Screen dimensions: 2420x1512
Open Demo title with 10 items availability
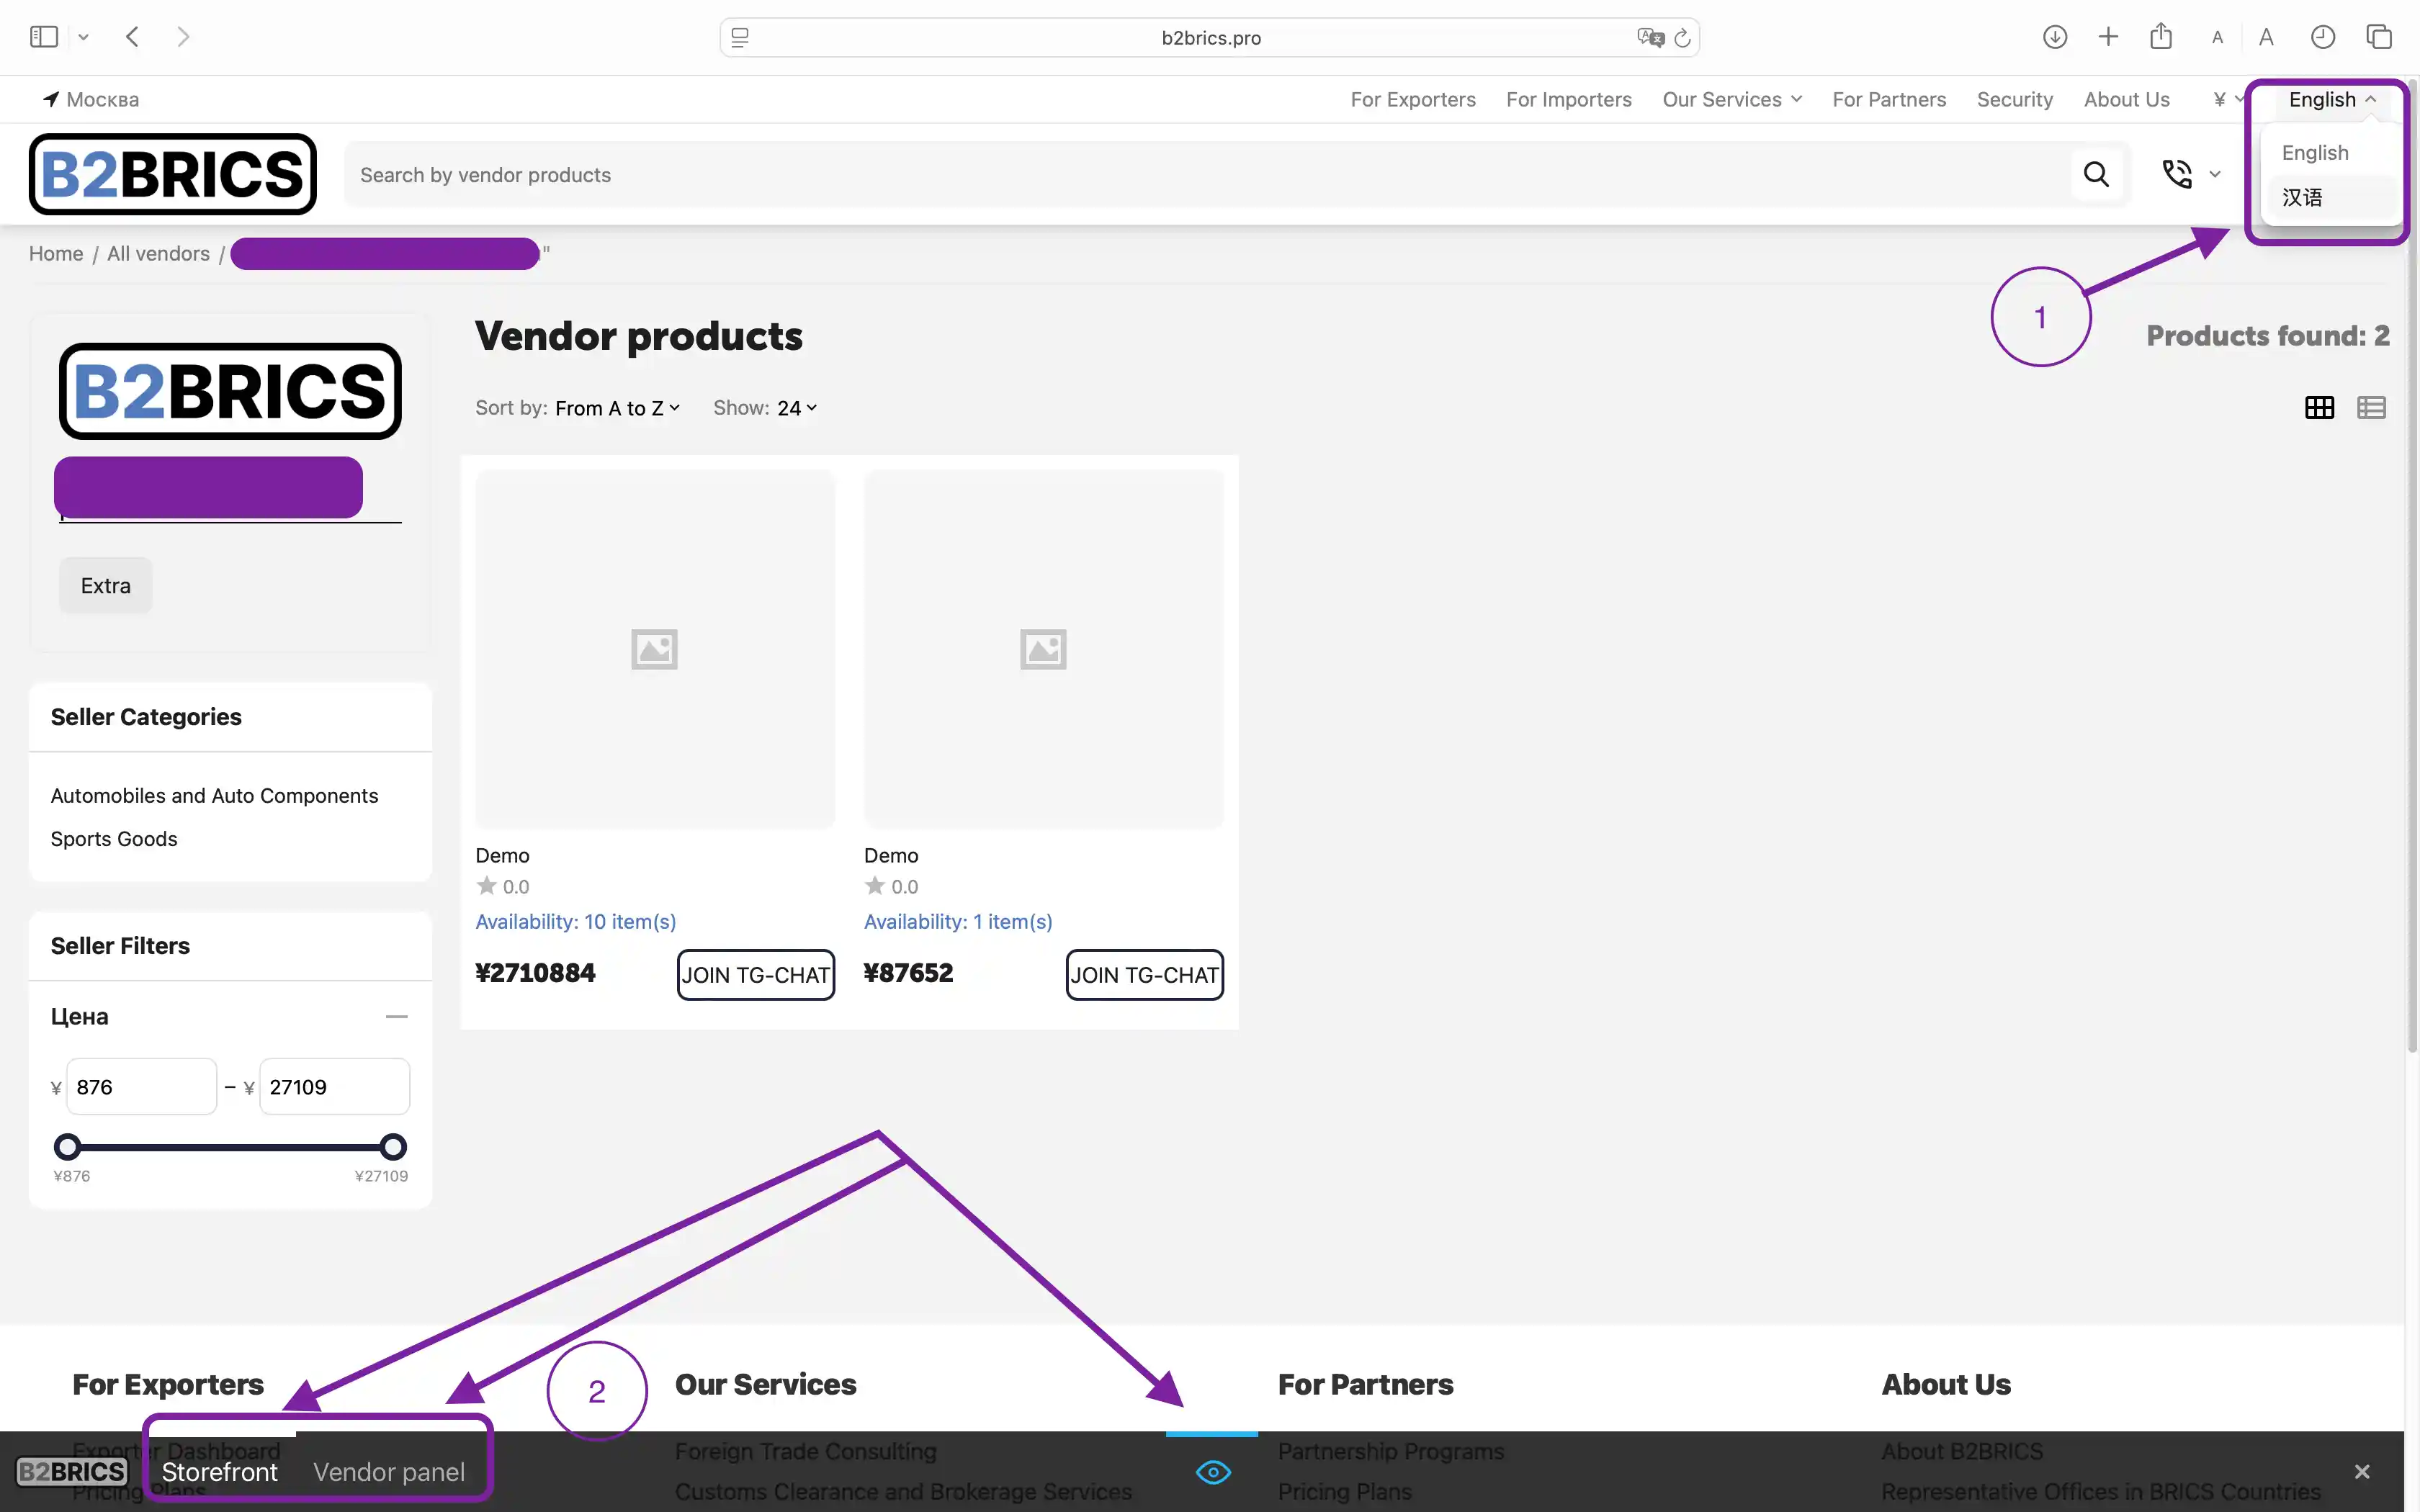click(x=502, y=855)
